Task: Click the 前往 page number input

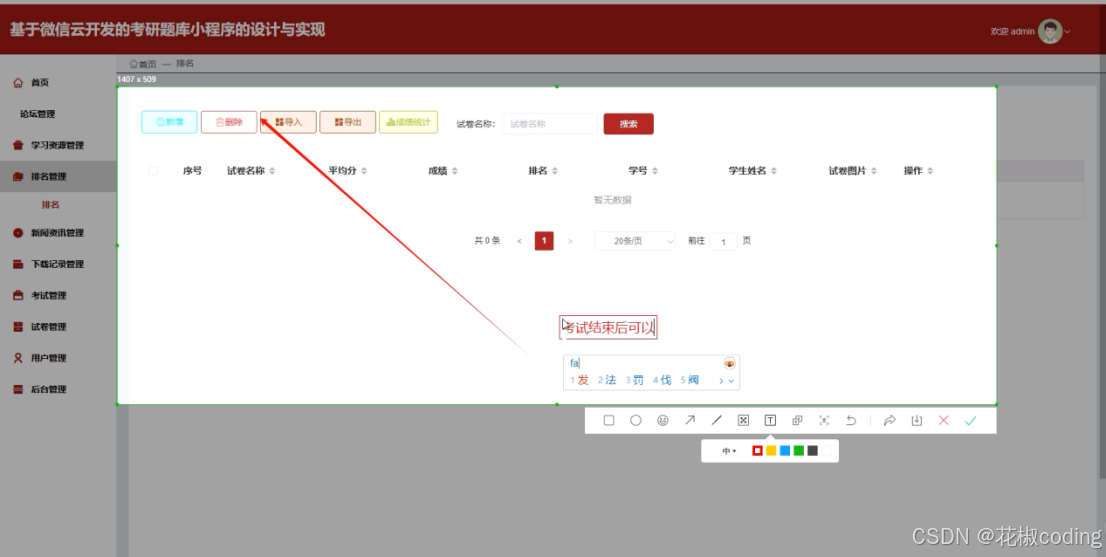Action: coord(723,241)
